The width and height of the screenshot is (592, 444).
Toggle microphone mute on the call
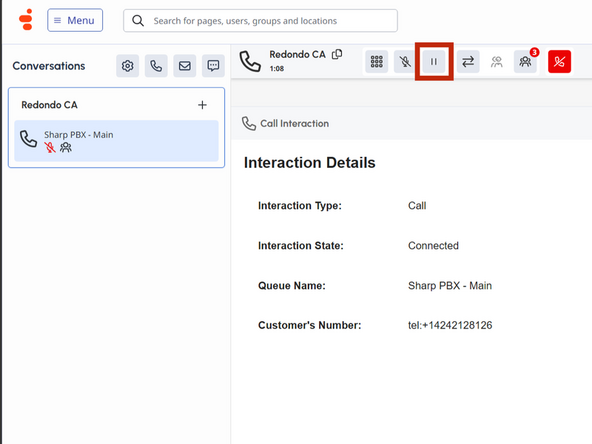click(x=405, y=62)
